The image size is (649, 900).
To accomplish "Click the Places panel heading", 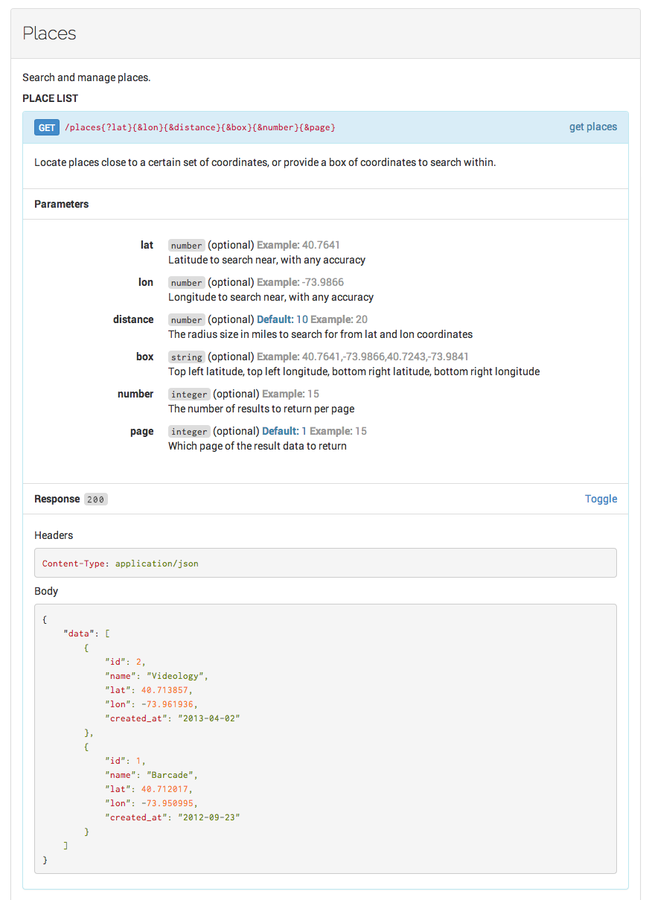I will (49, 33).
